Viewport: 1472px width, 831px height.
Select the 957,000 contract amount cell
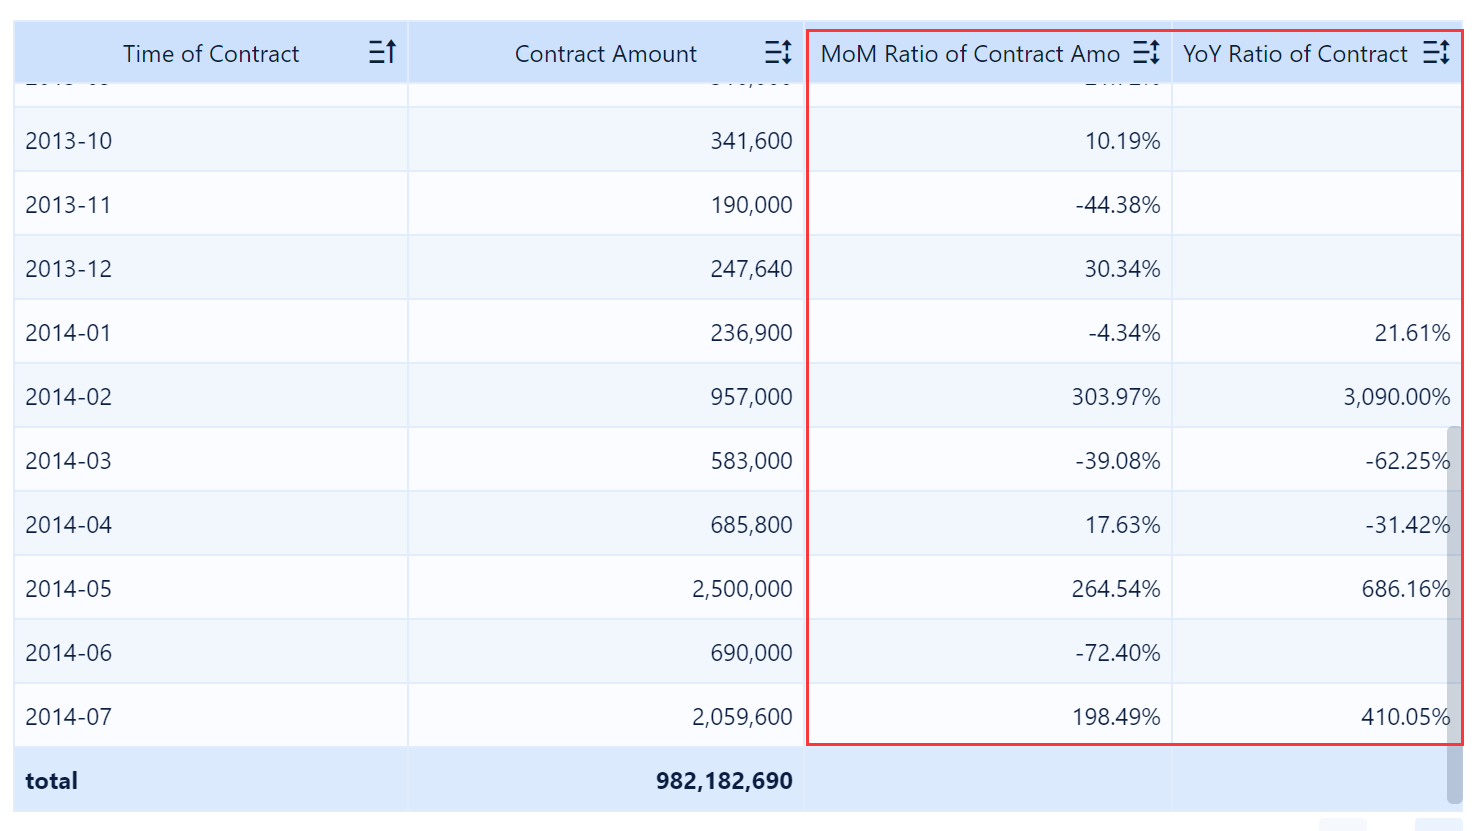click(751, 397)
